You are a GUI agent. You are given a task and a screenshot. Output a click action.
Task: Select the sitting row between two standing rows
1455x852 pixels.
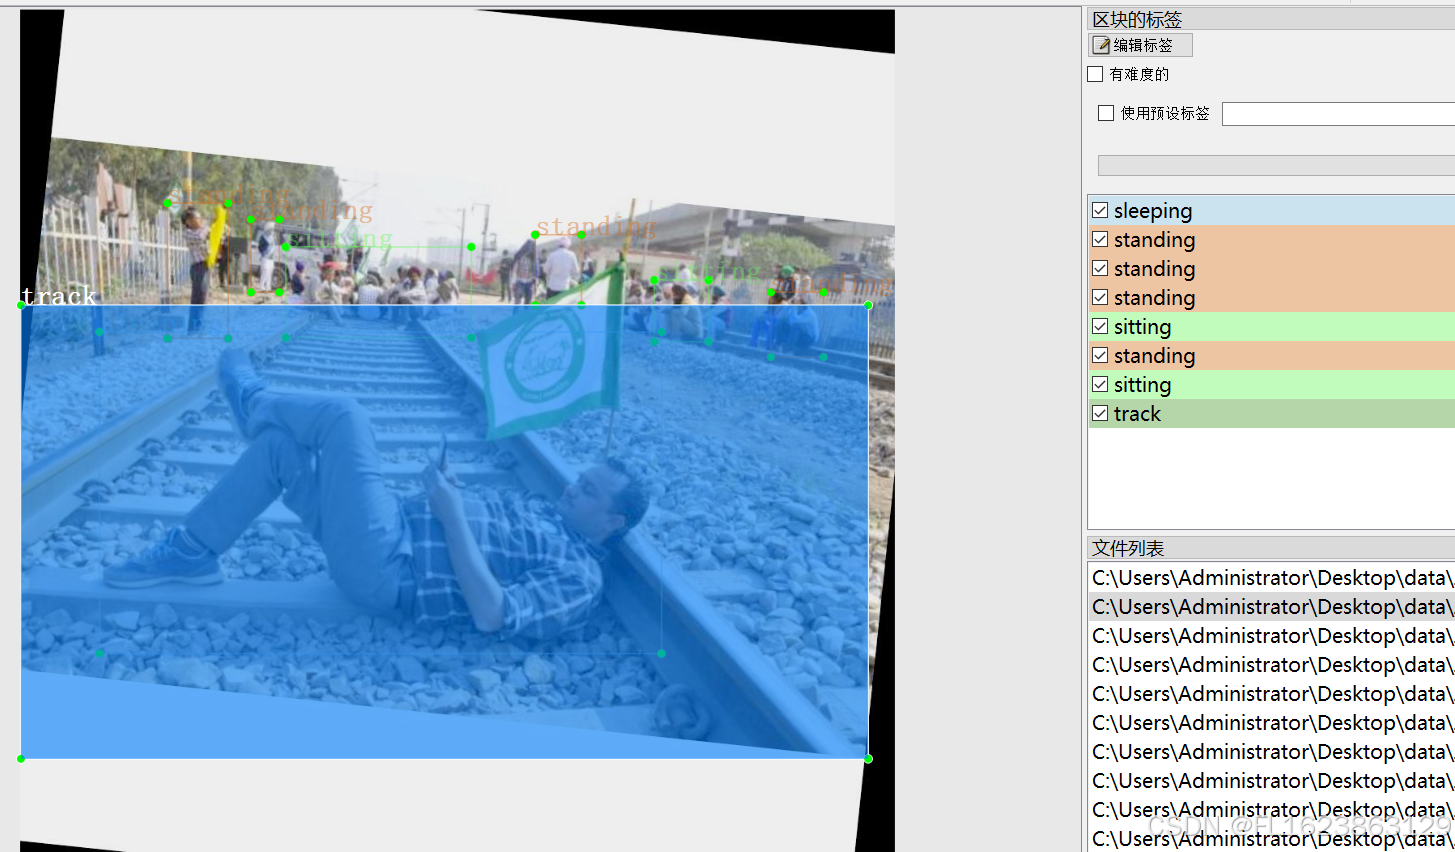(1271, 326)
